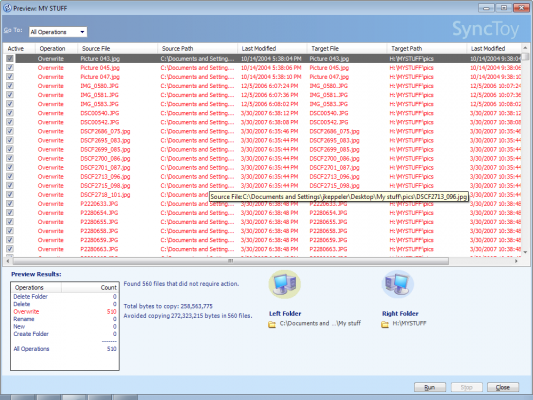Image resolution: width=533 pixels, height=400 pixels.
Task: Click the Left Folder computer icon
Action: click(285, 284)
